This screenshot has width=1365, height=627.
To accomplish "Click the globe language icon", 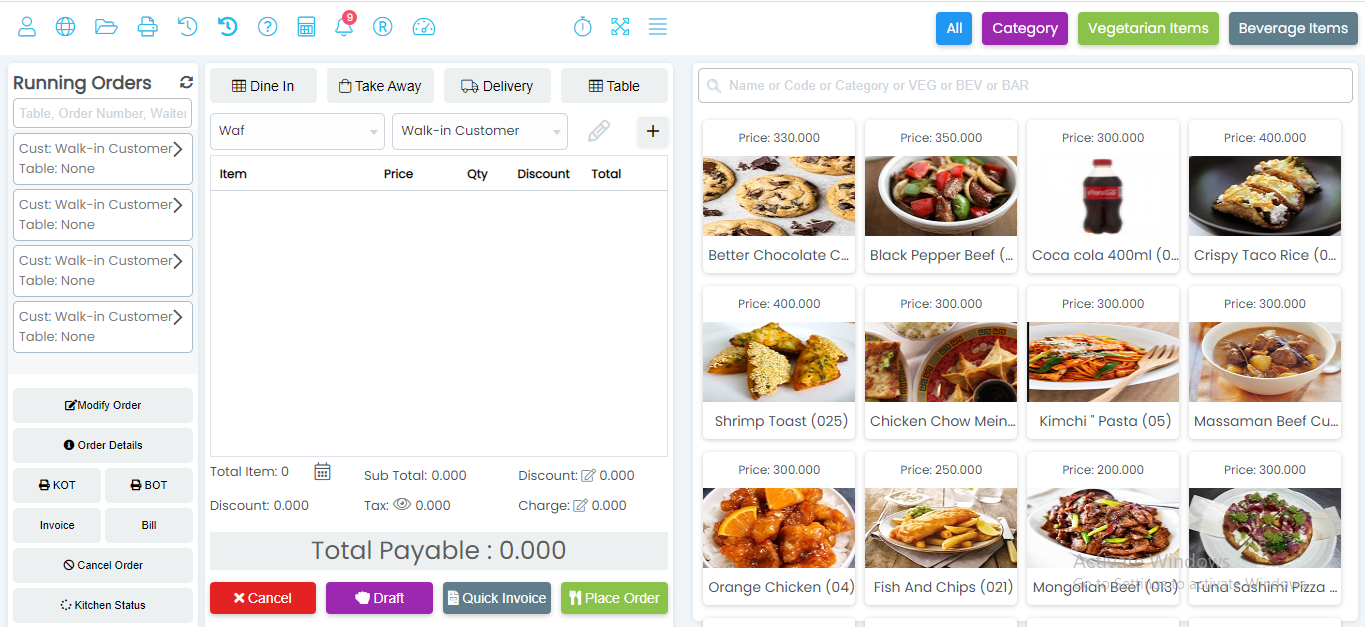I will (x=66, y=27).
